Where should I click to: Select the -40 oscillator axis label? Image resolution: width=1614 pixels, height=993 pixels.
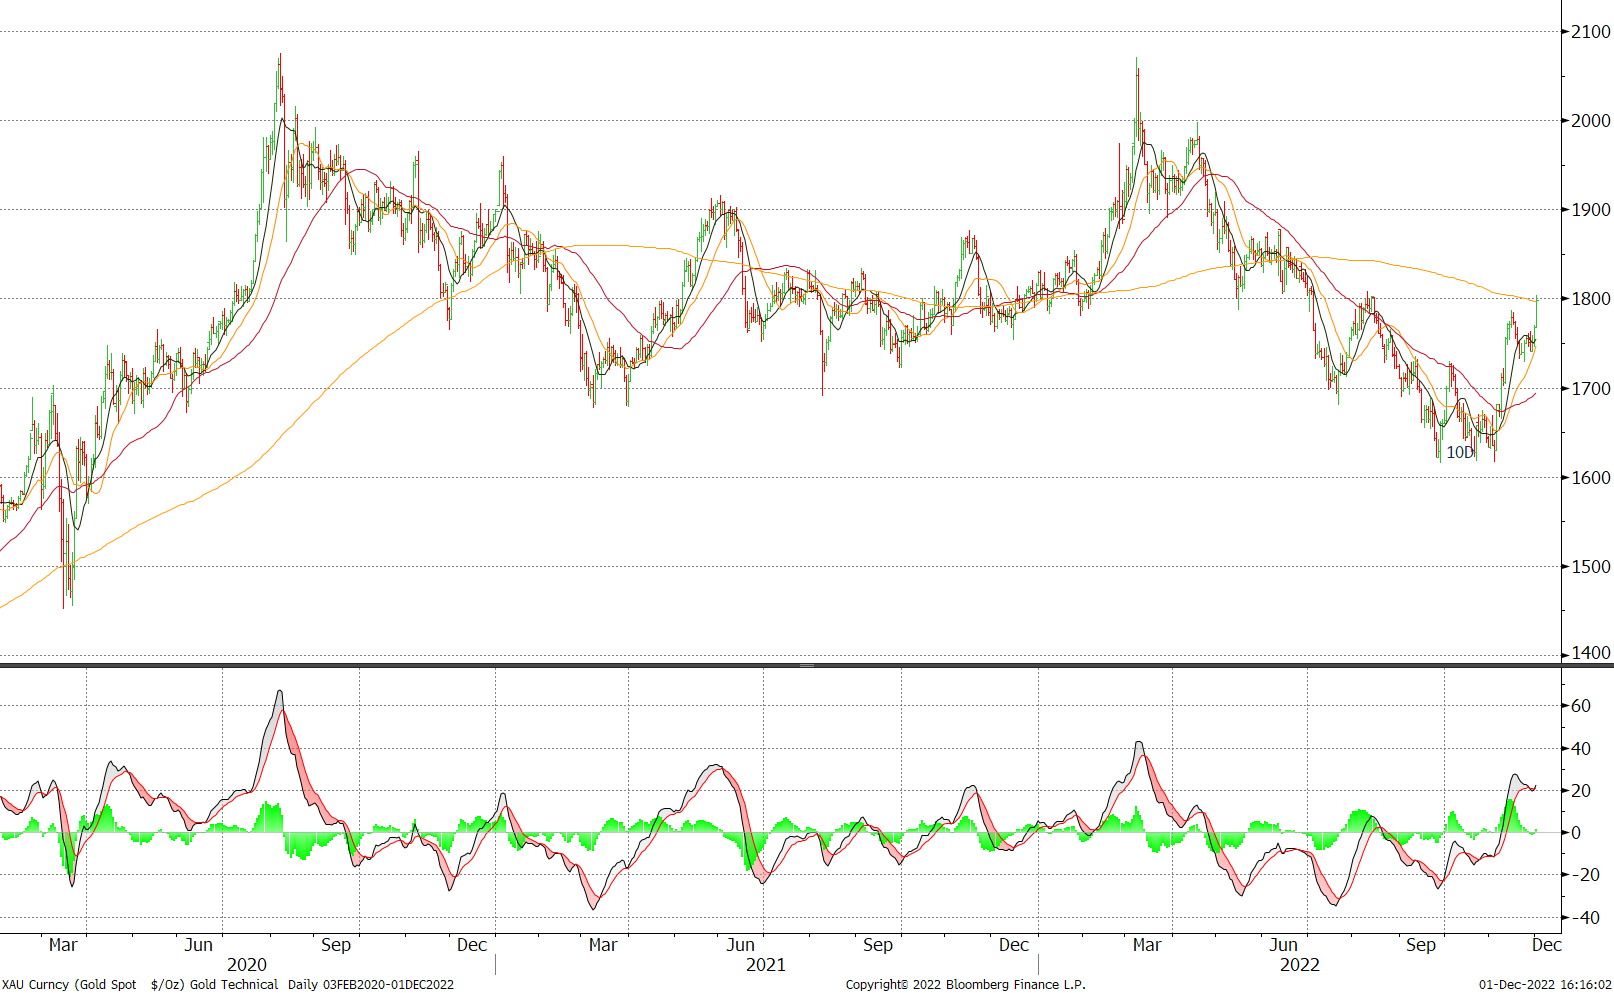tap(1585, 918)
